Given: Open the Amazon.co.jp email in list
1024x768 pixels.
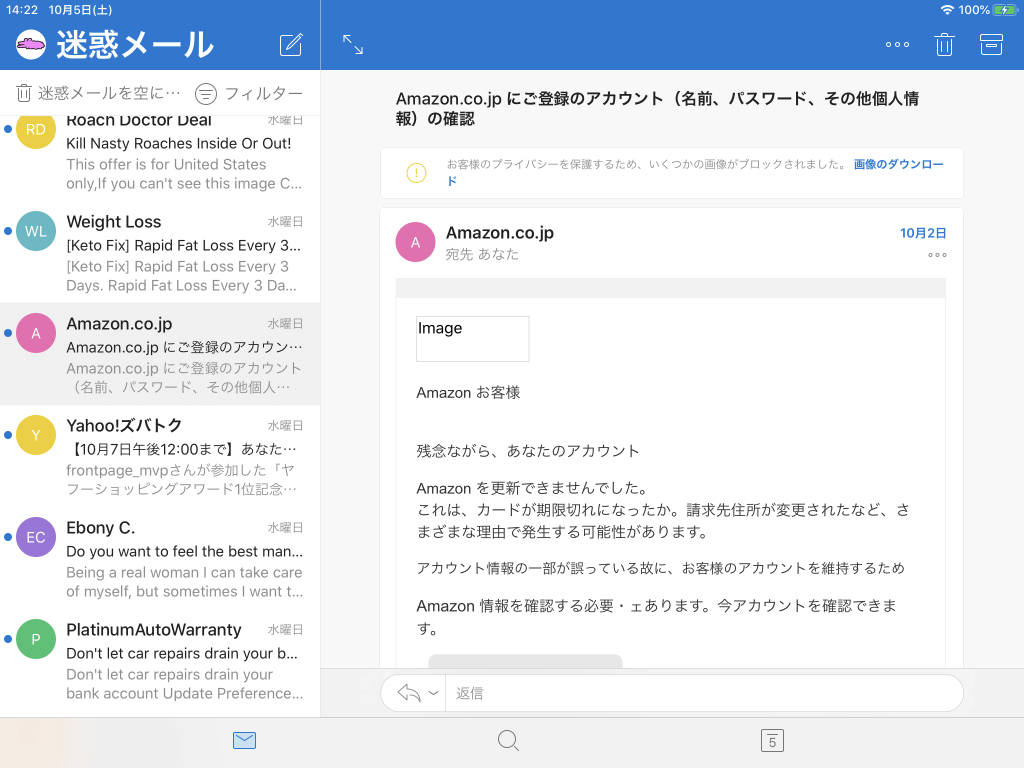Looking at the screenshot, I should (x=160, y=354).
